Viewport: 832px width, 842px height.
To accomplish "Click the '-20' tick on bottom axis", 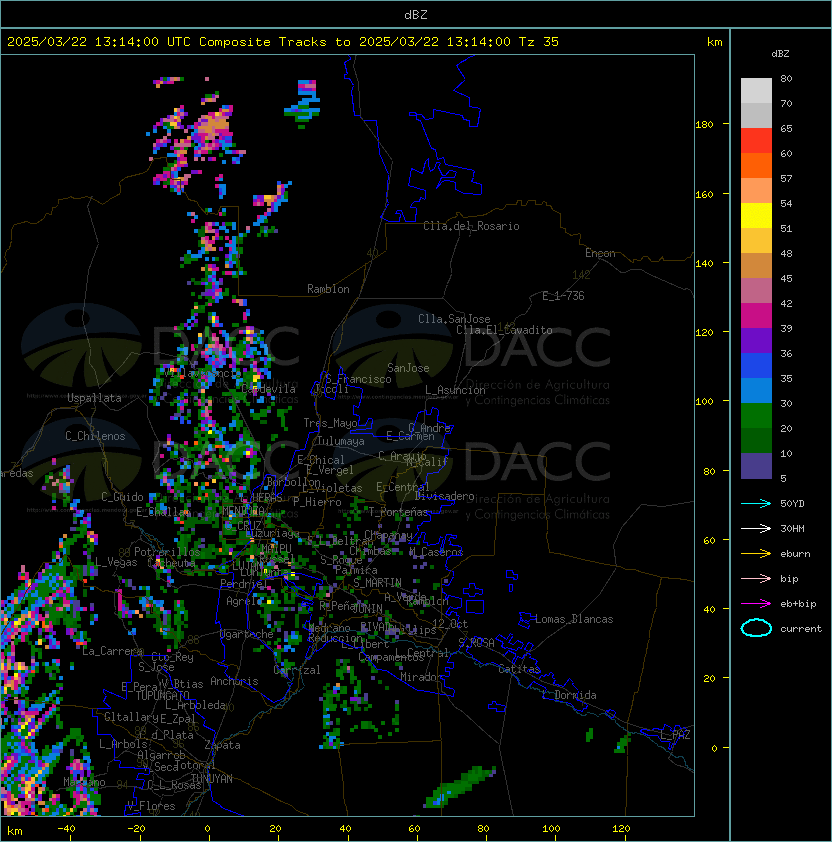I will (x=136, y=829).
